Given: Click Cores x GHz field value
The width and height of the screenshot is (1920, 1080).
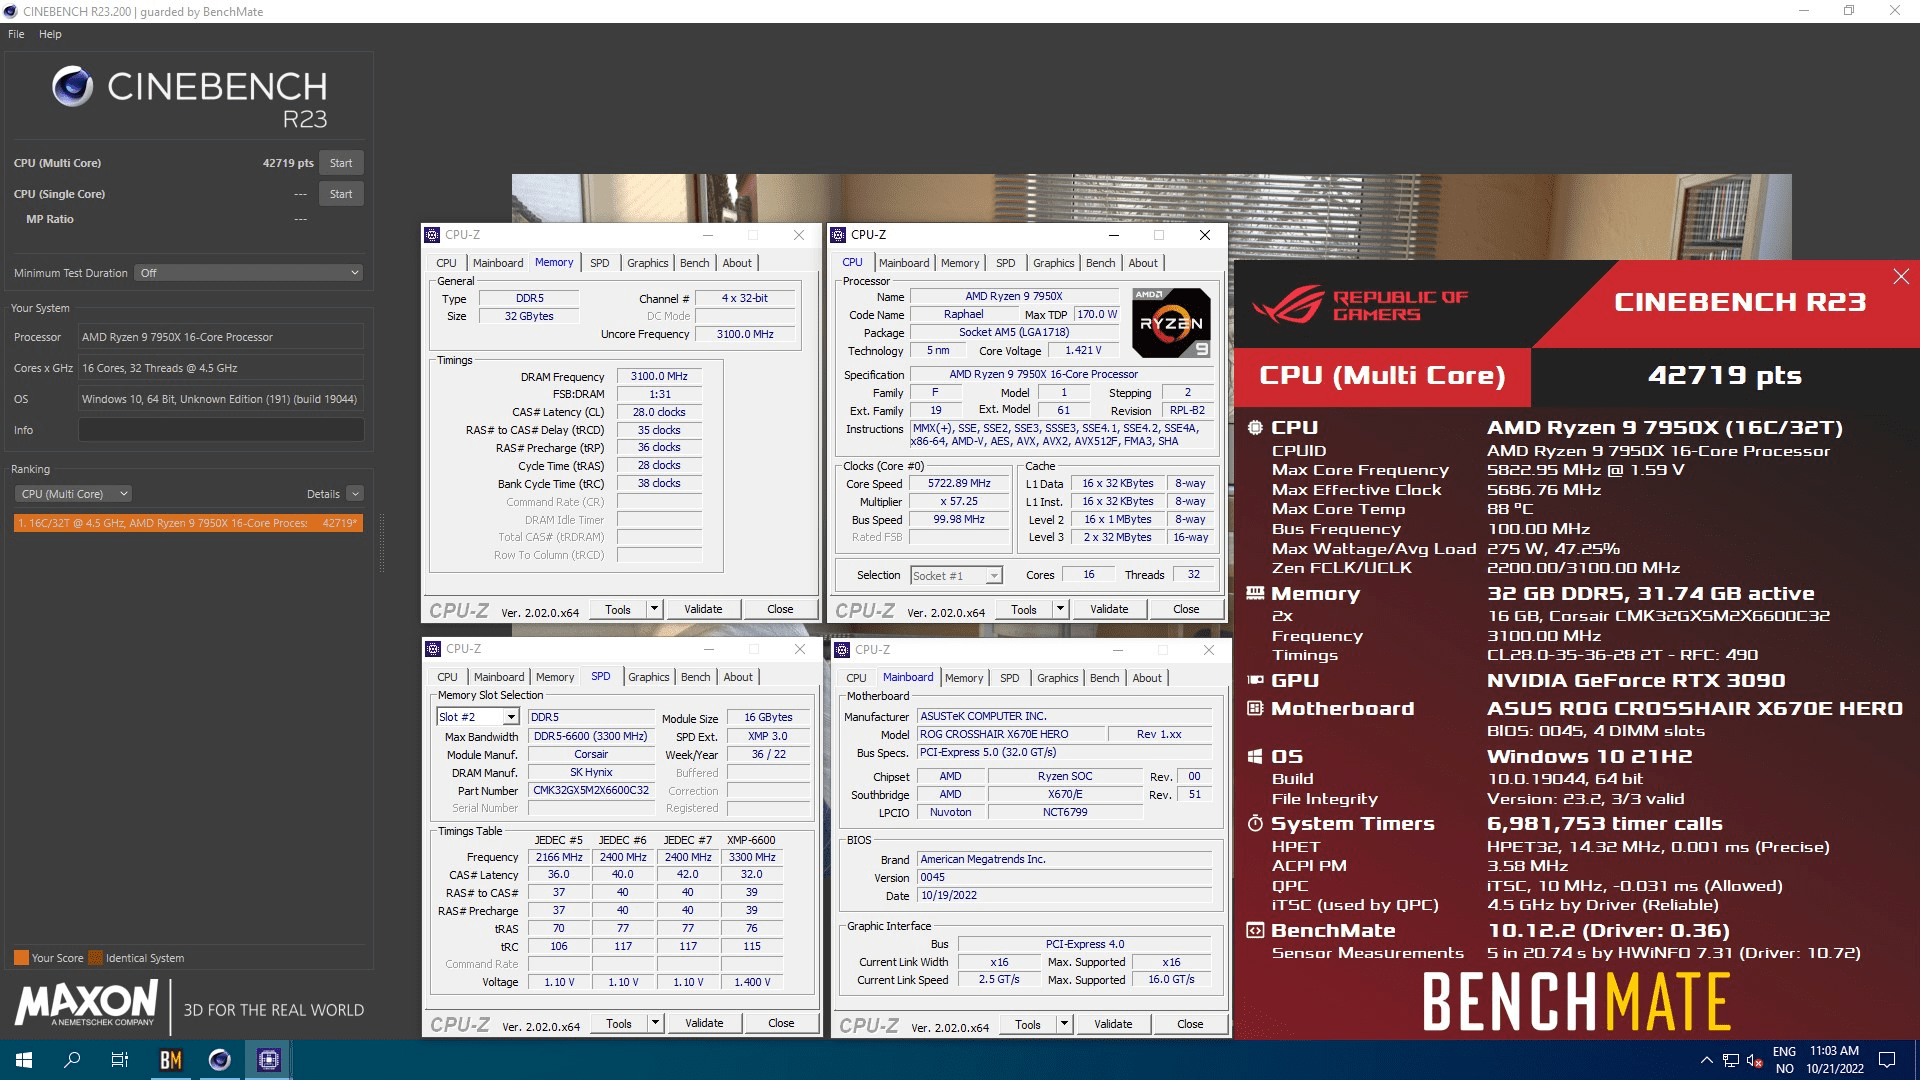Looking at the screenshot, I should tap(221, 368).
